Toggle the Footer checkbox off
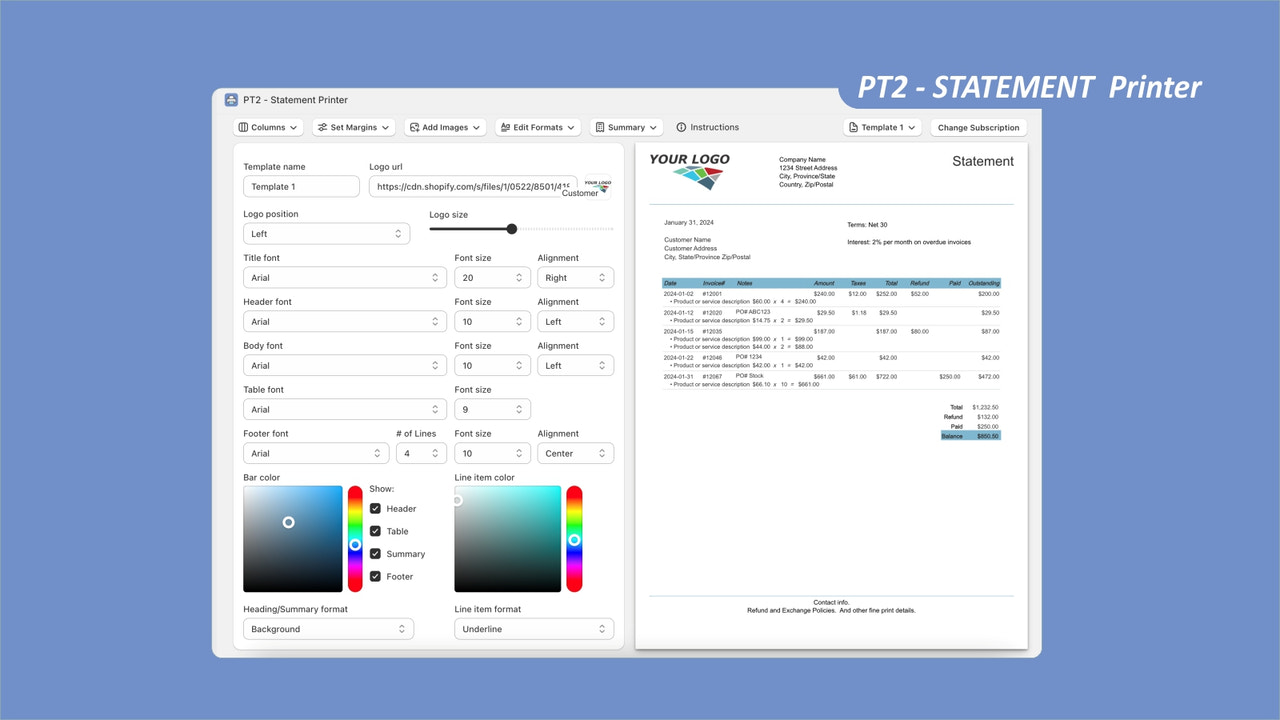 pyautogui.click(x=374, y=576)
